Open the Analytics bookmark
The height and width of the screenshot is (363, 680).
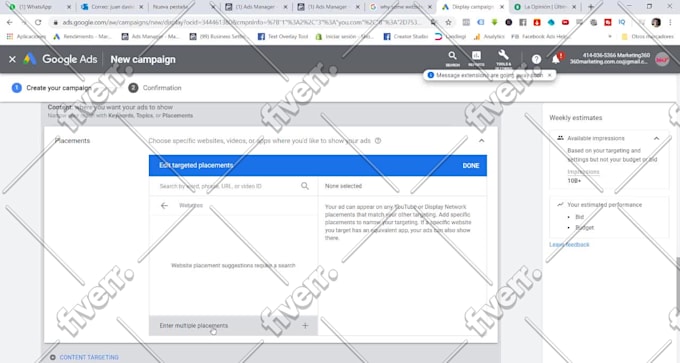(489, 37)
